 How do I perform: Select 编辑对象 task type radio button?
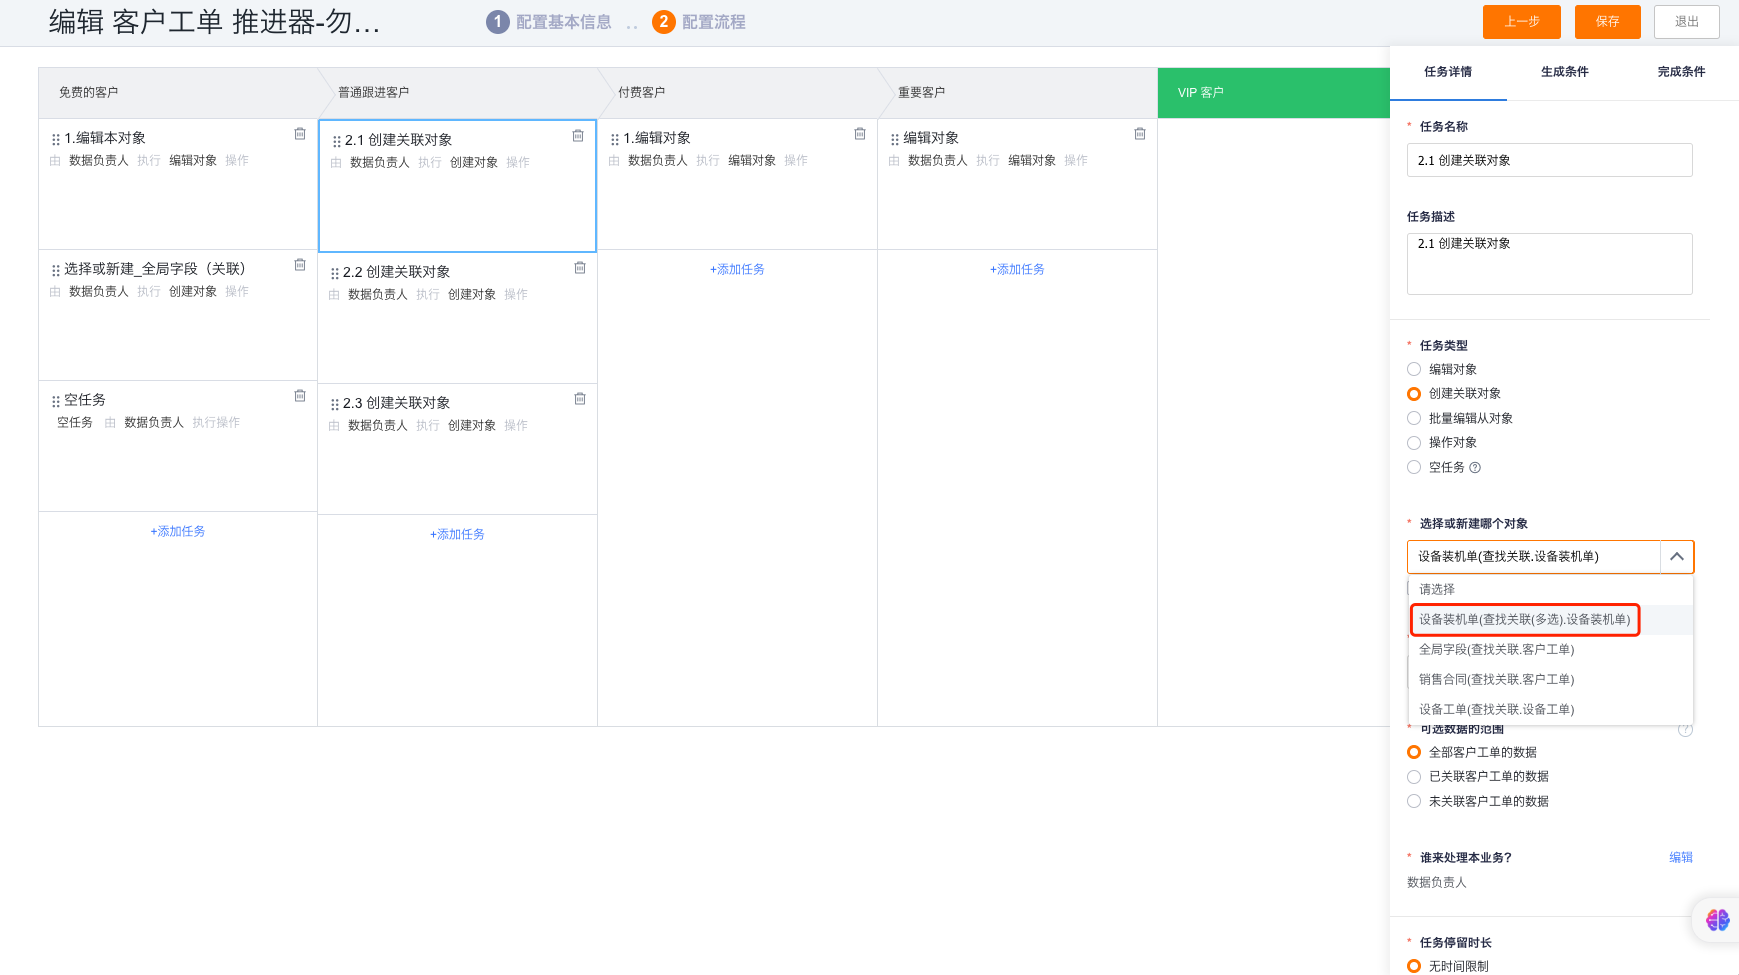pyautogui.click(x=1414, y=370)
